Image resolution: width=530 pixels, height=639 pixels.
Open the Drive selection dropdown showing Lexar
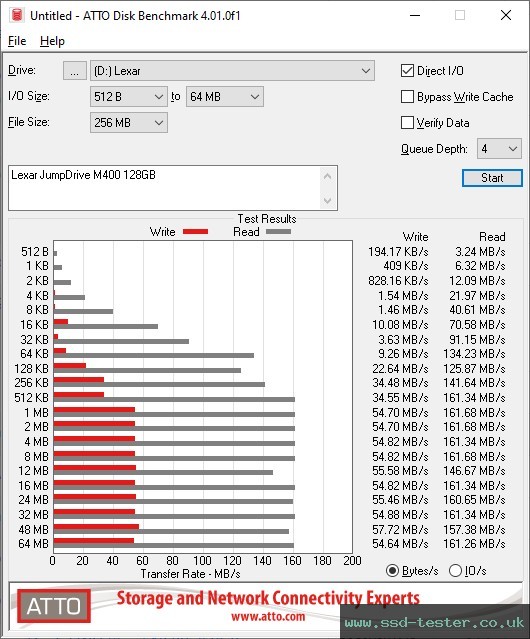tap(232, 71)
